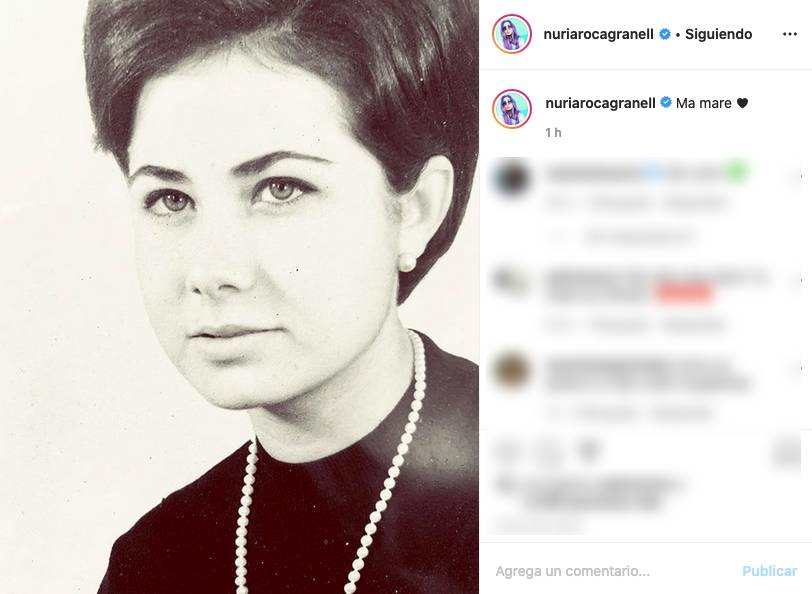Click the Agrega un comentario input field

(600, 570)
